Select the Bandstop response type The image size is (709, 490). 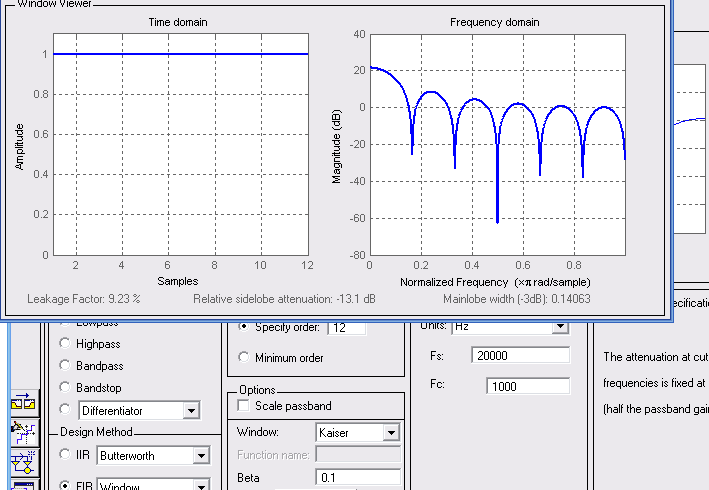click(x=65, y=387)
